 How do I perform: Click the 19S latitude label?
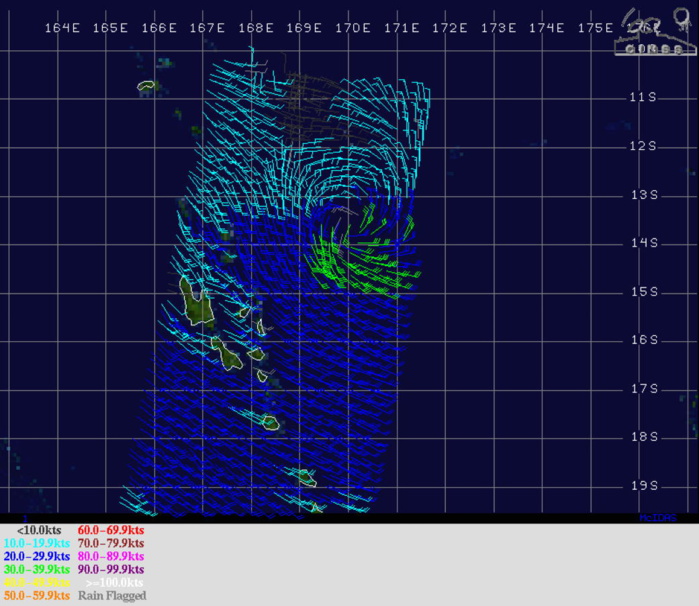coord(643,486)
